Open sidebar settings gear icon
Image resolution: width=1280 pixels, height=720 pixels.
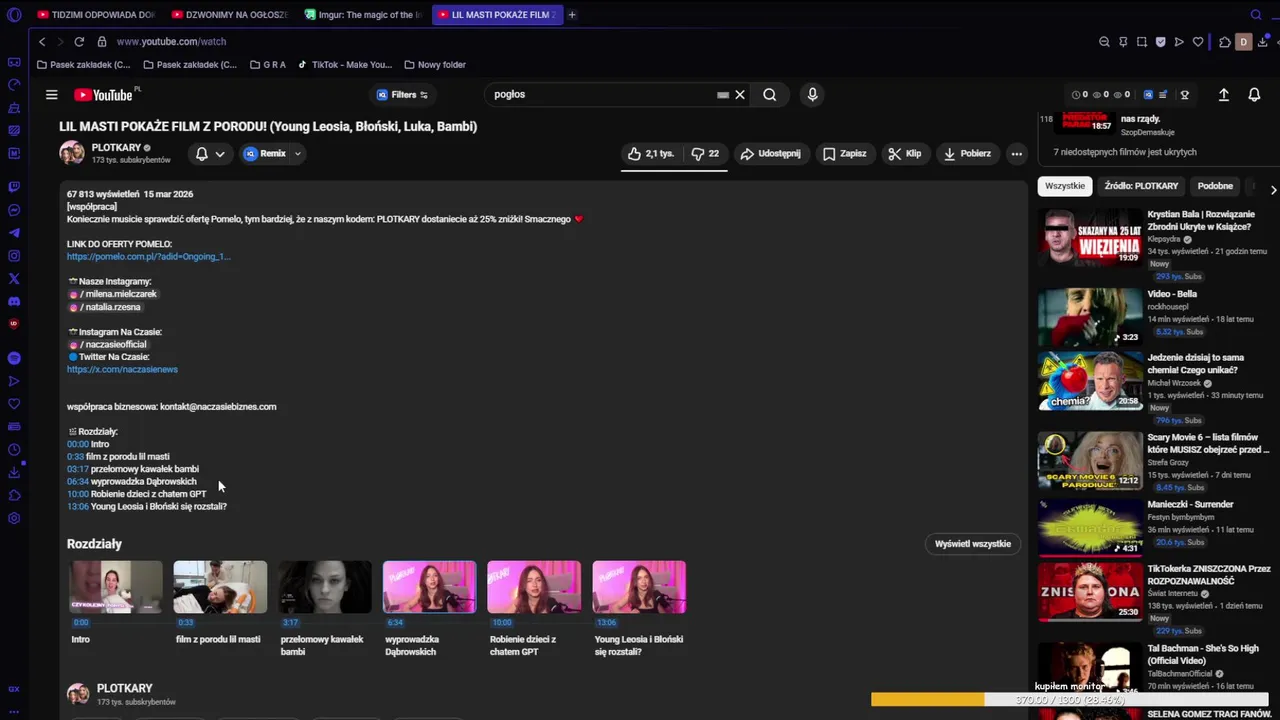pyautogui.click(x=14, y=518)
